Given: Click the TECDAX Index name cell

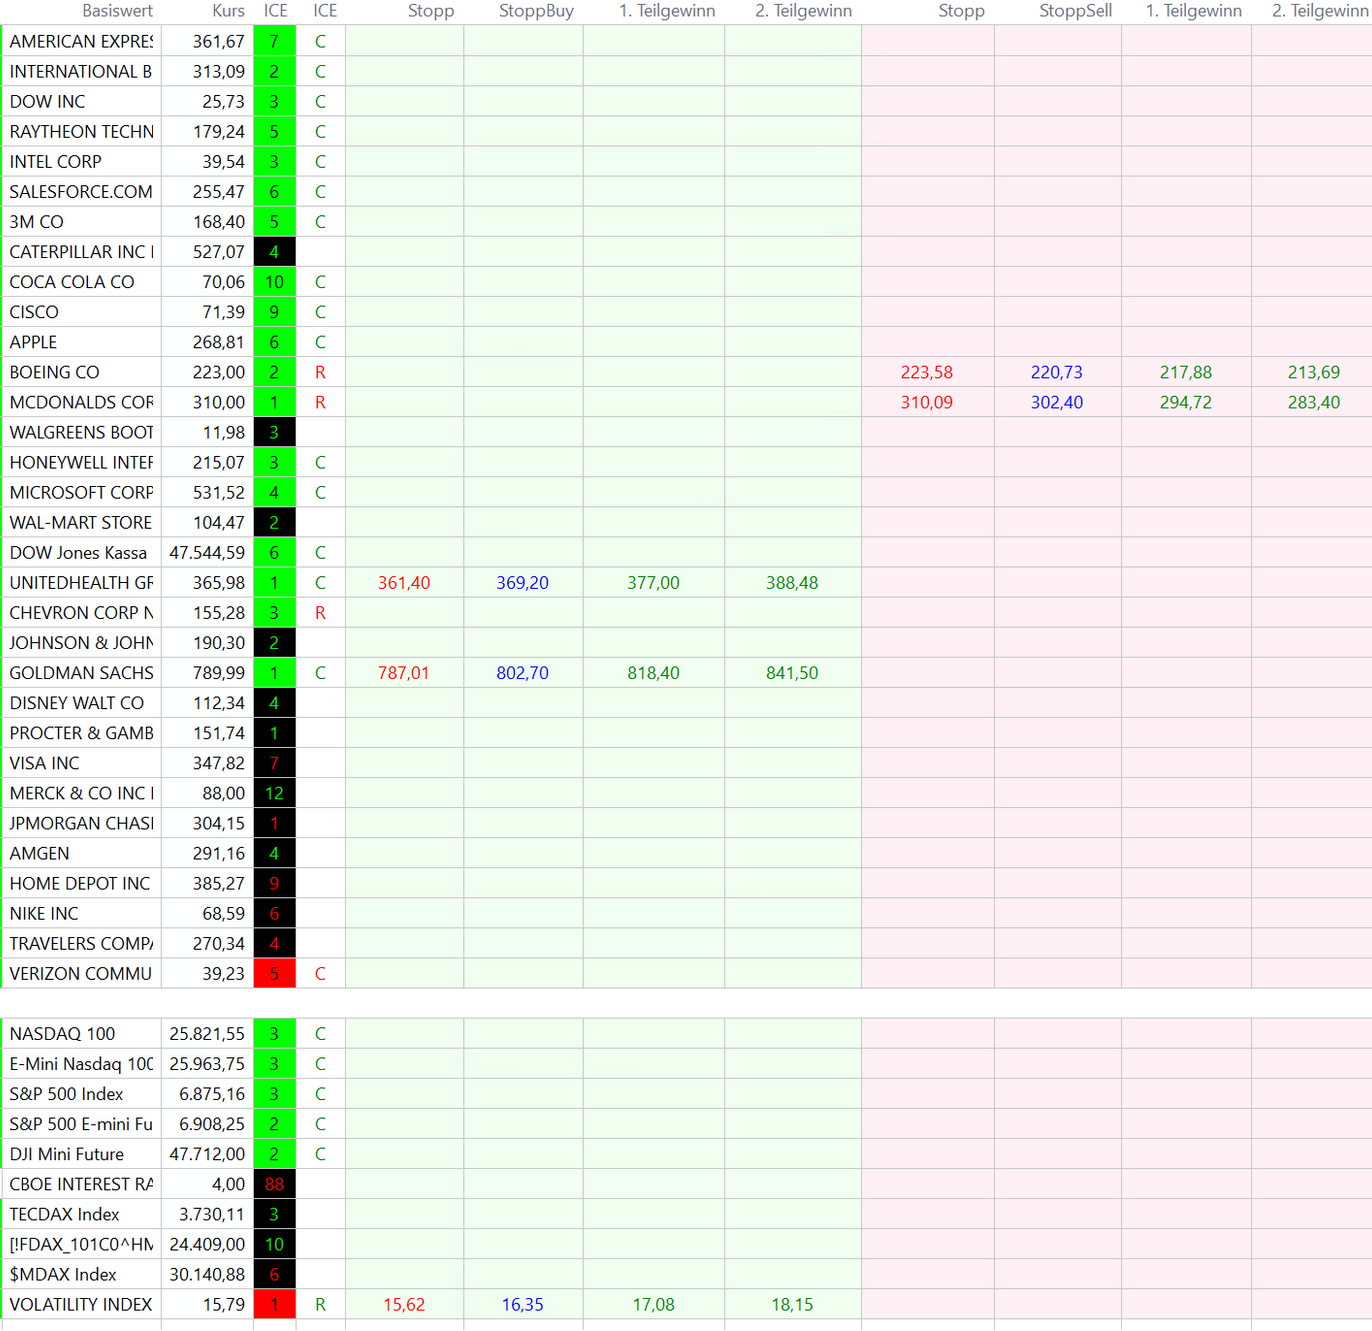Looking at the screenshot, I should tap(64, 1215).
